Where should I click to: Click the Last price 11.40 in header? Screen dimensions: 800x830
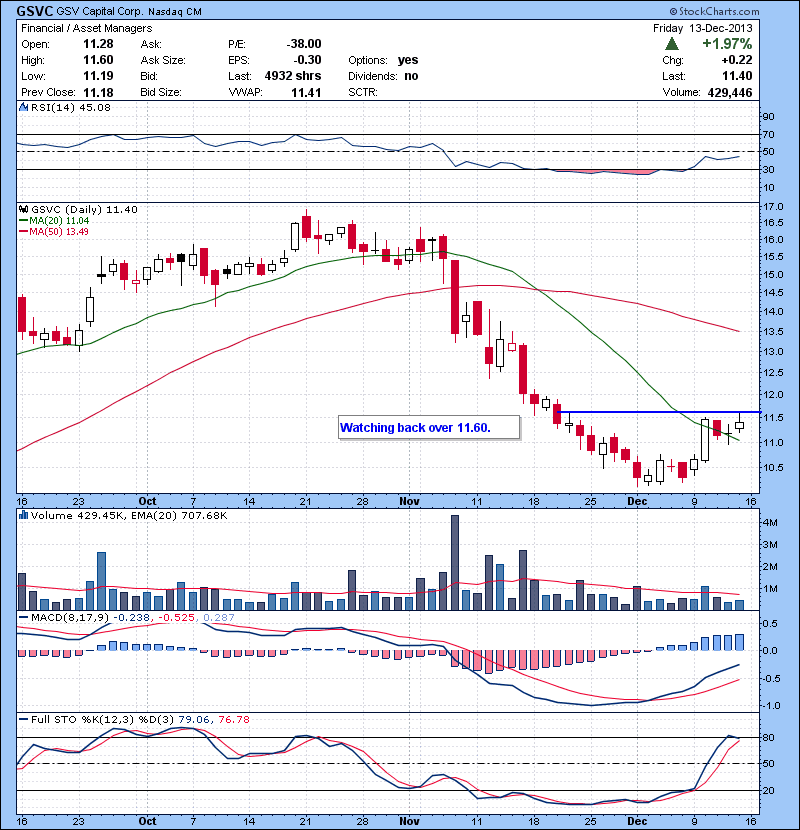pos(737,76)
